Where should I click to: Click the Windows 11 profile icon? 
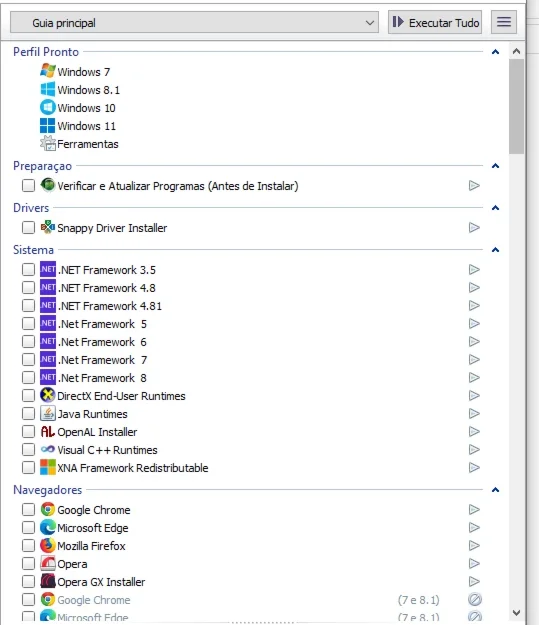[x=47, y=126]
